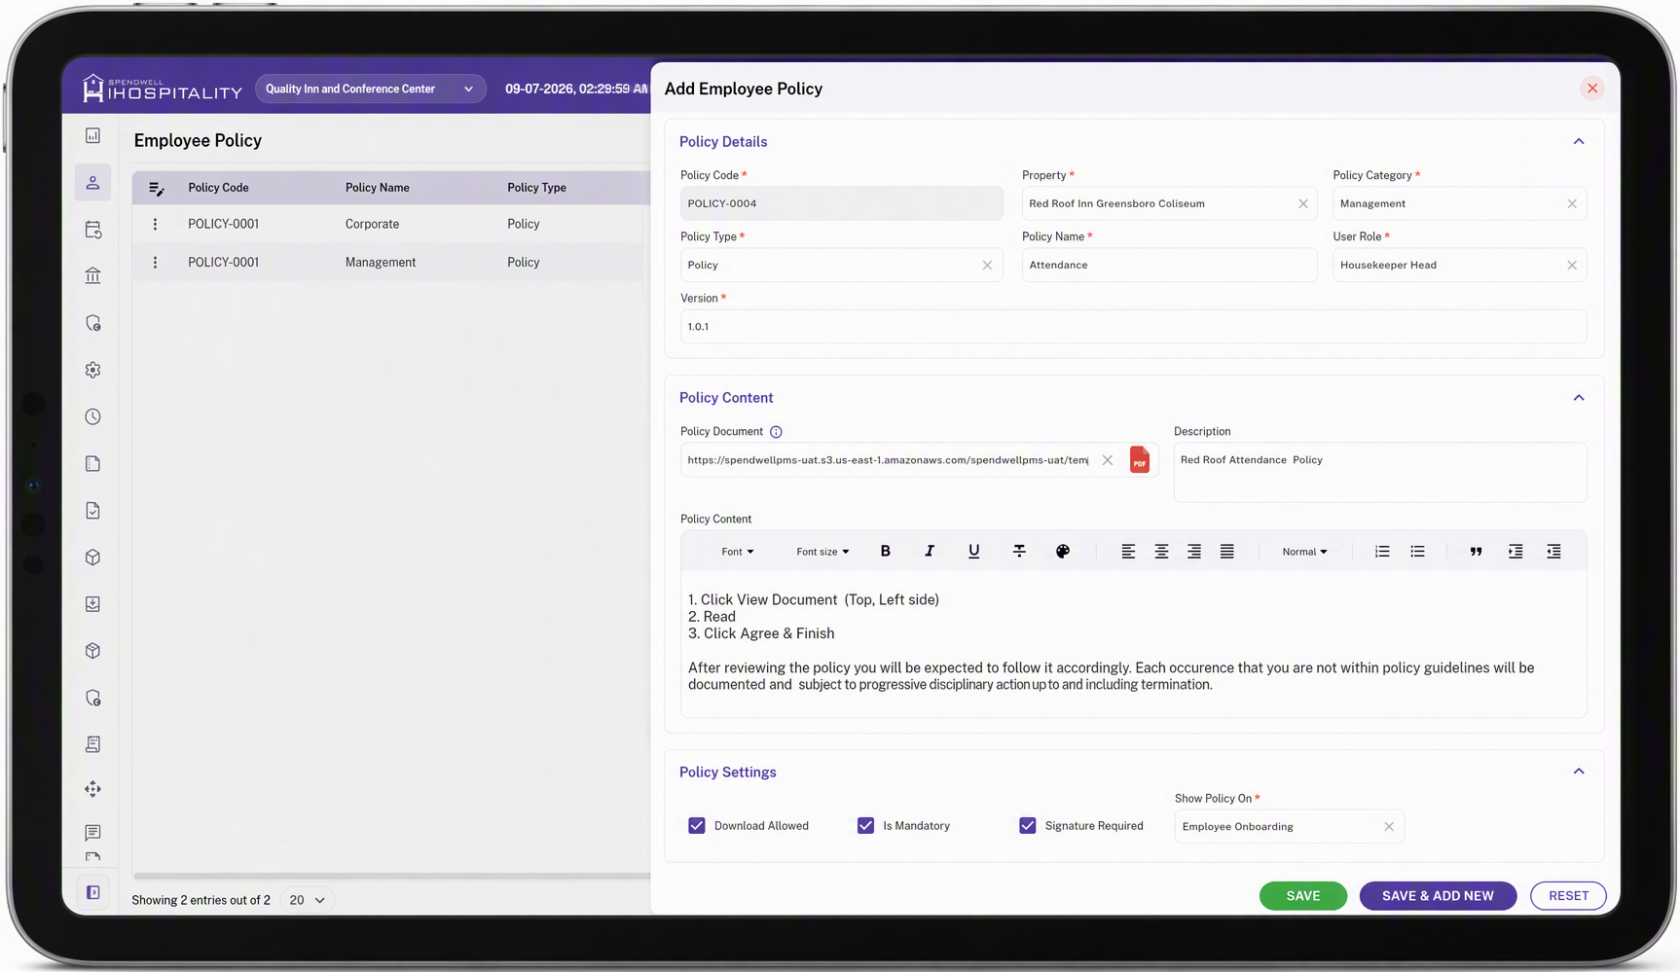Open the attached PDF policy document
The width and height of the screenshot is (1680, 972).
[x=1139, y=460]
